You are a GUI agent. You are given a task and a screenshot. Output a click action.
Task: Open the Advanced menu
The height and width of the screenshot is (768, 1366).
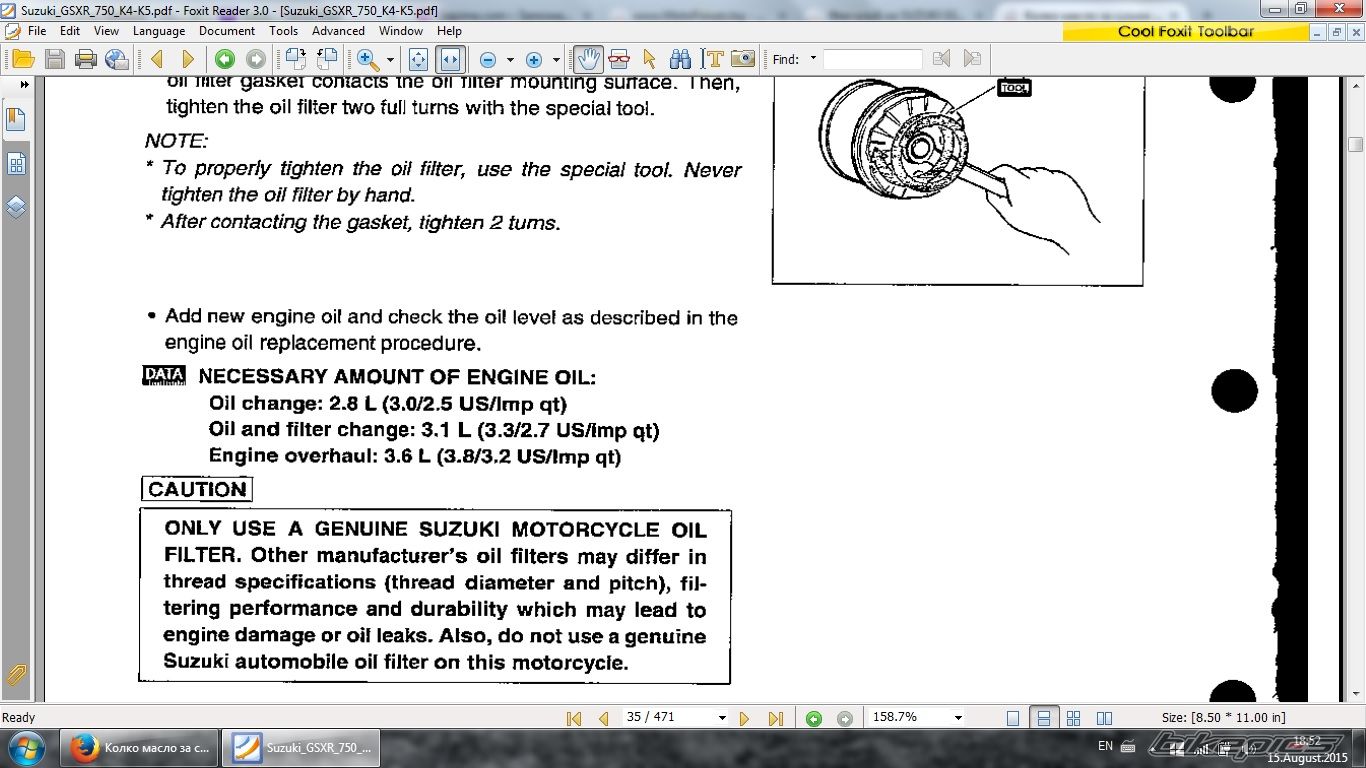pyautogui.click(x=338, y=31)
